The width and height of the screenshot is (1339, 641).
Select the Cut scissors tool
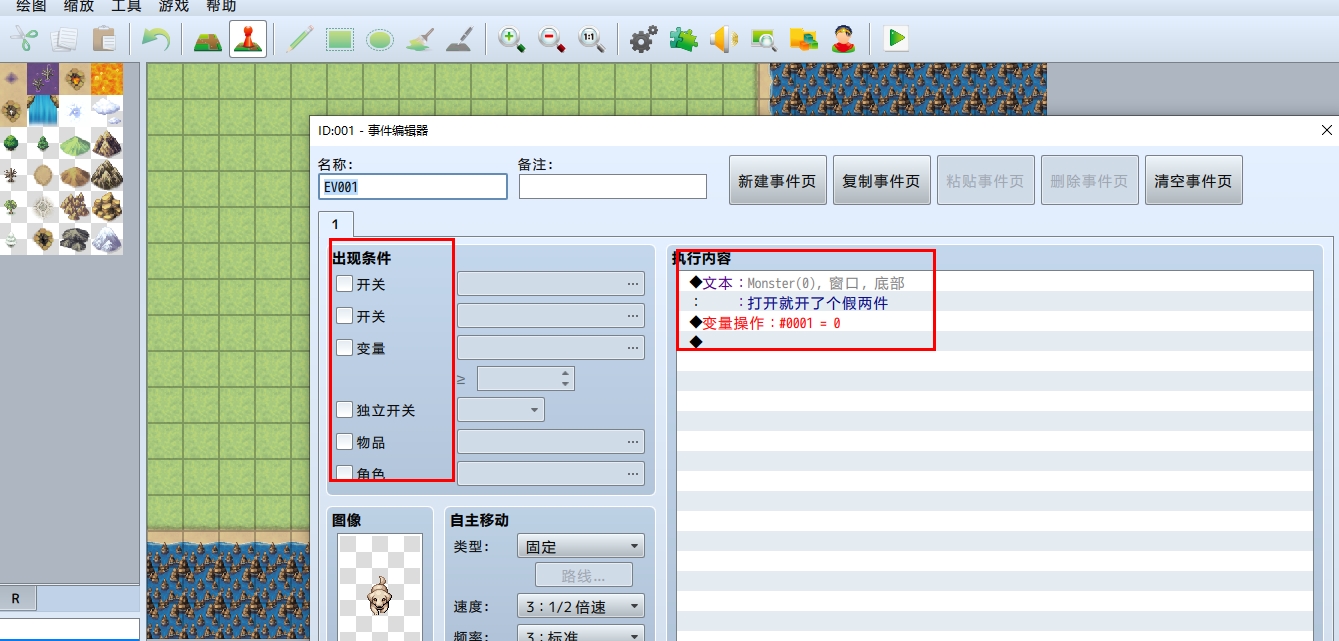[24, 39]
